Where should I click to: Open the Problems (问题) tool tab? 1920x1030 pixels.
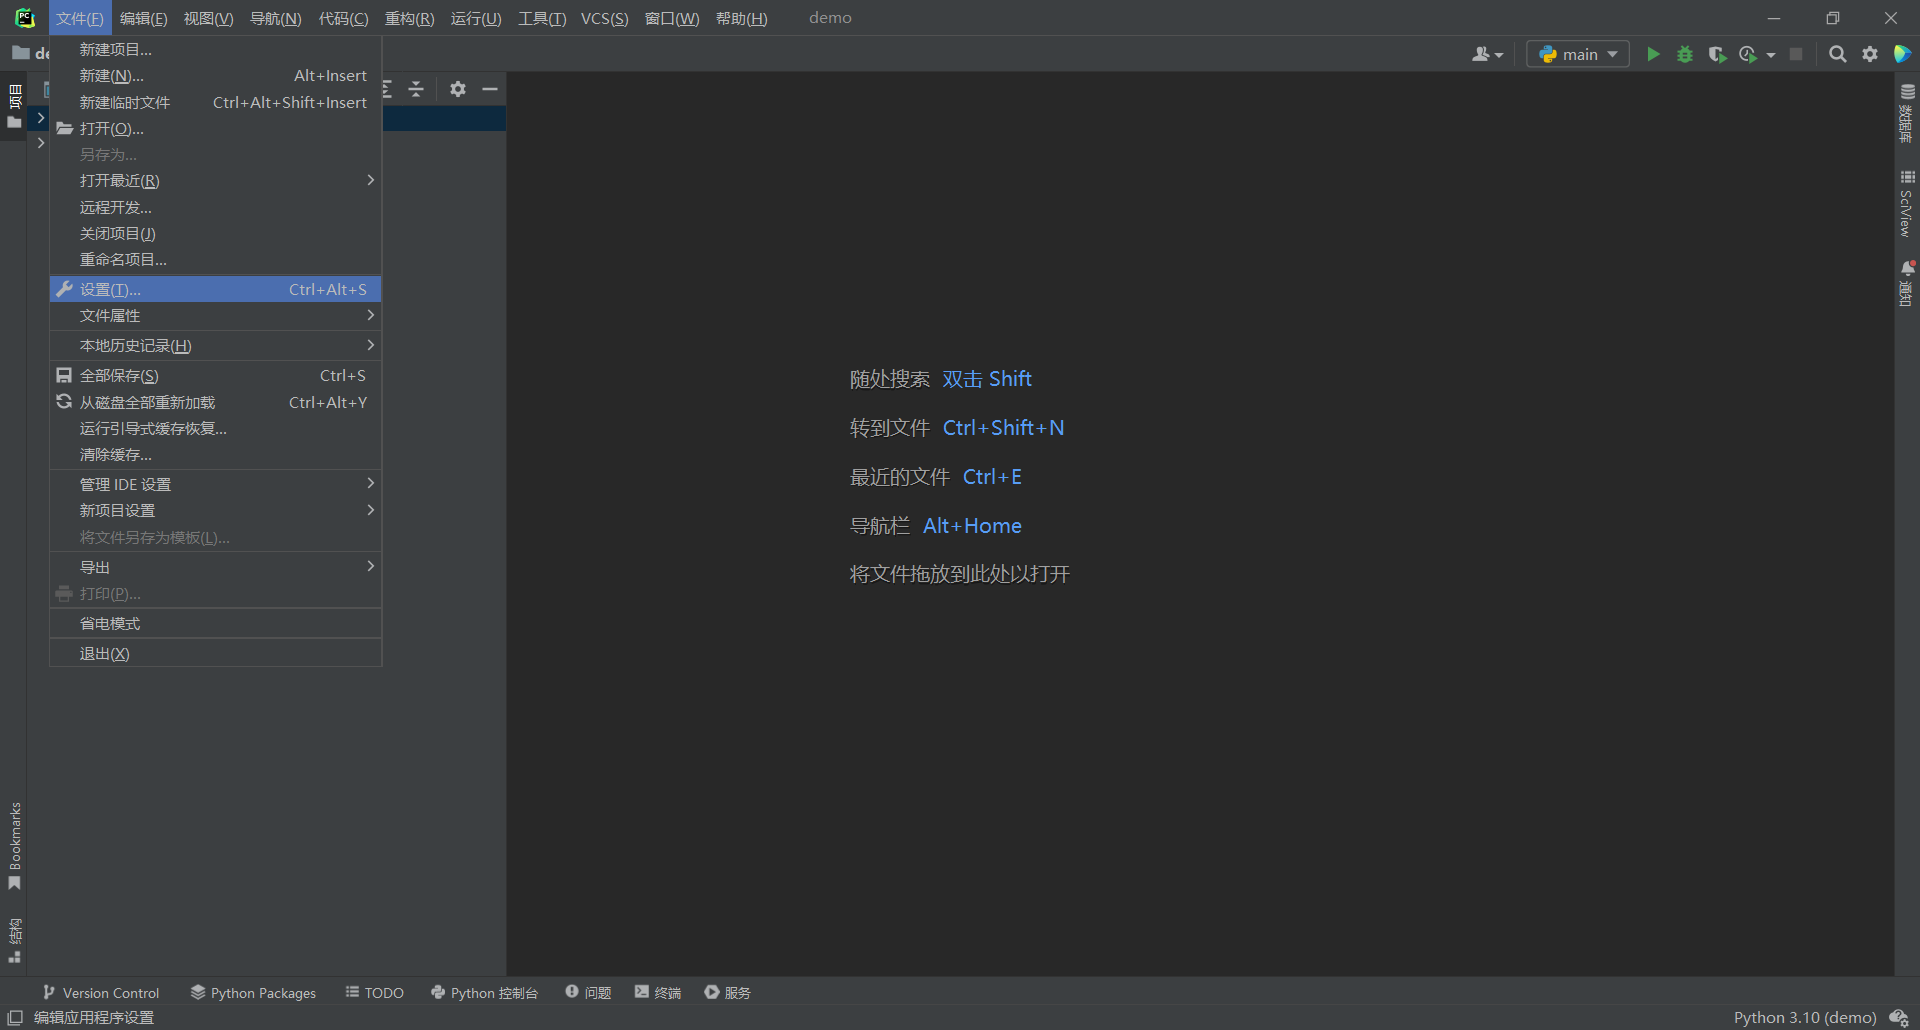pyautogui.click(x=588, y=992)
